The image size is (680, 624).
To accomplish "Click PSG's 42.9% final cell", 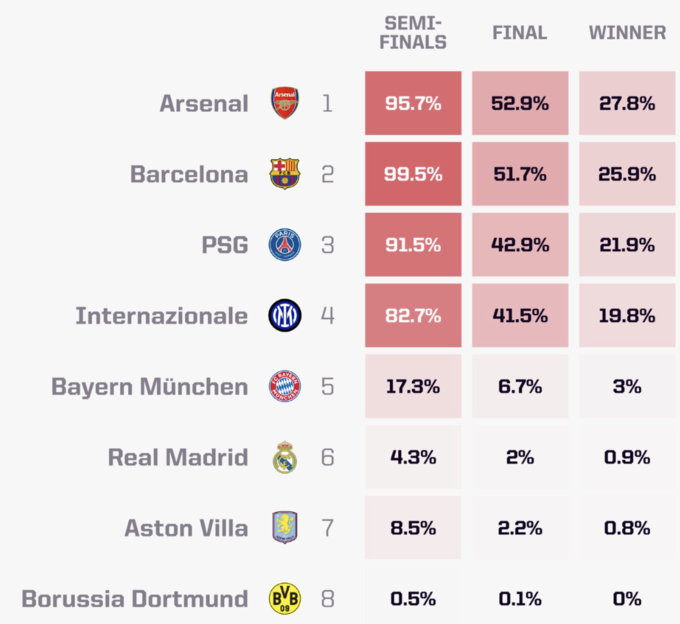I will [519, 245].
